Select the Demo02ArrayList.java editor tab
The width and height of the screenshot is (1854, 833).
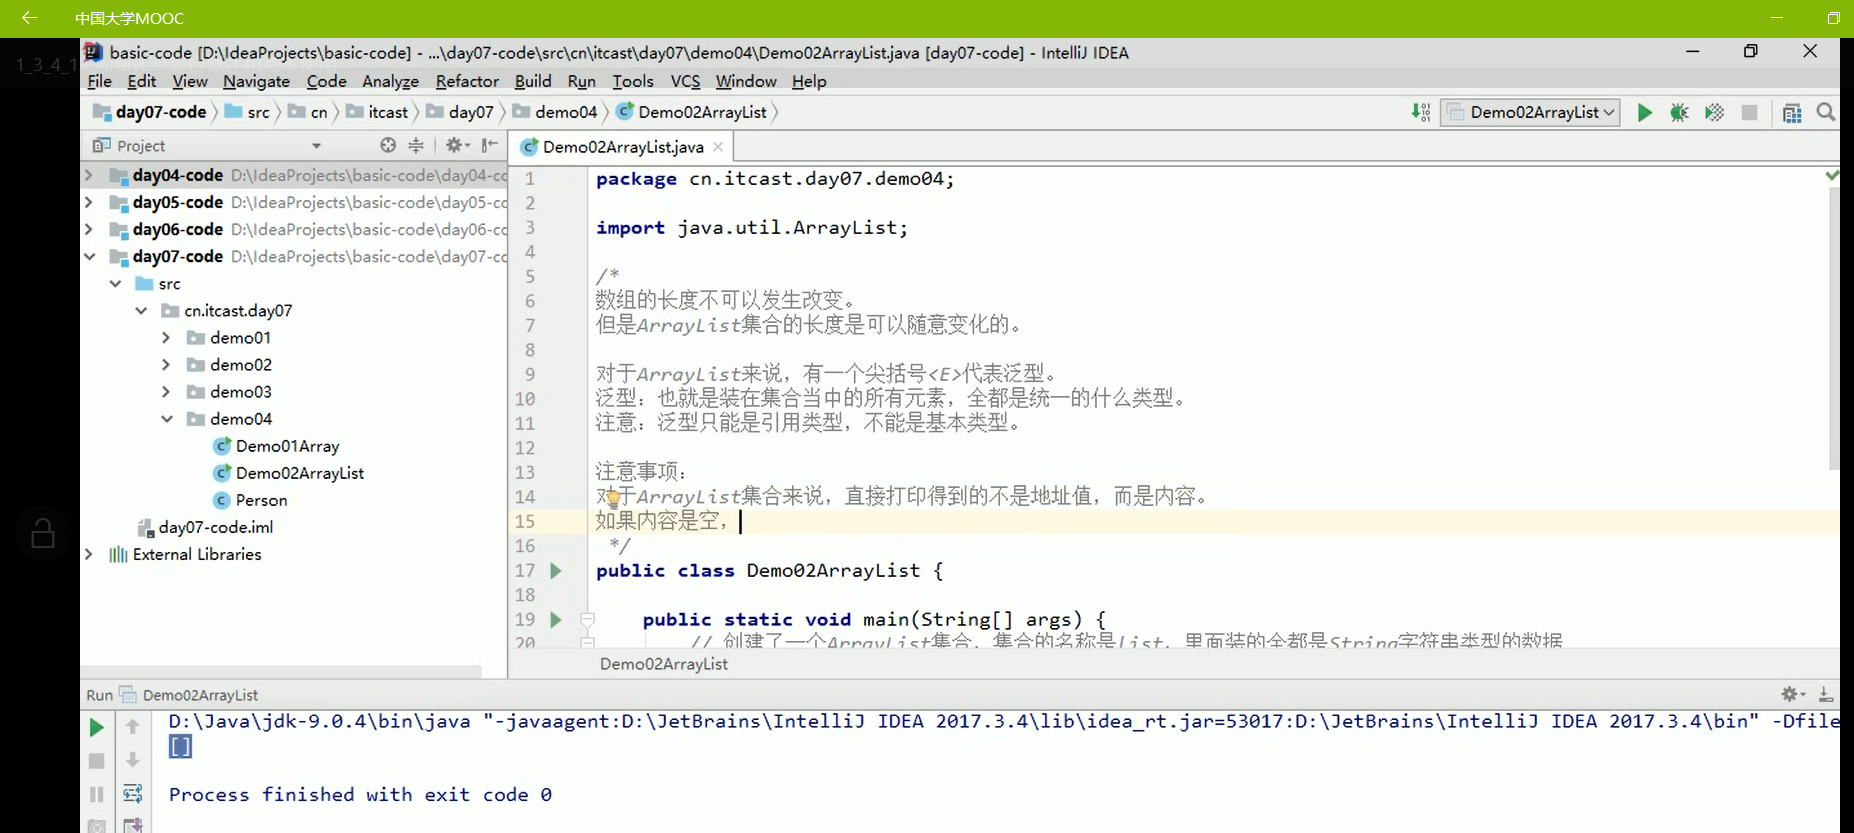click(x=621, y=147)
